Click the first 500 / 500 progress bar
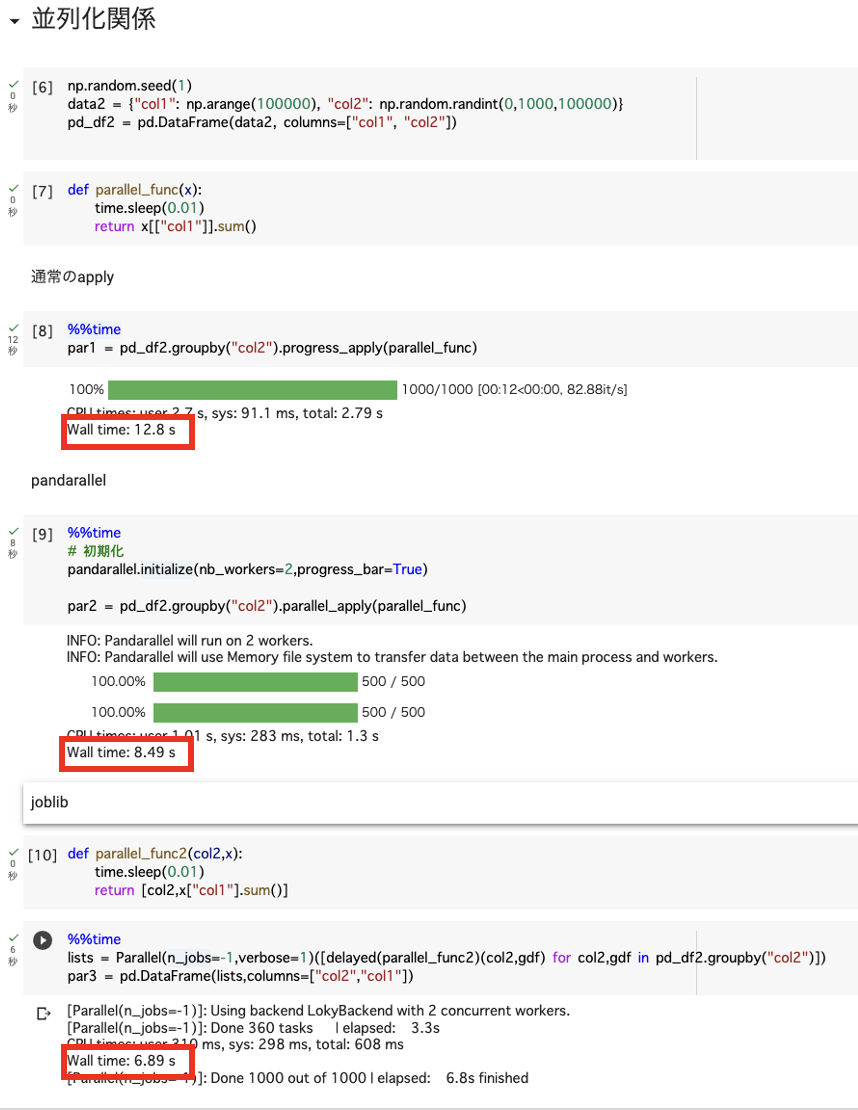Screen dimensions: 858x1110 tap(255, 682)
